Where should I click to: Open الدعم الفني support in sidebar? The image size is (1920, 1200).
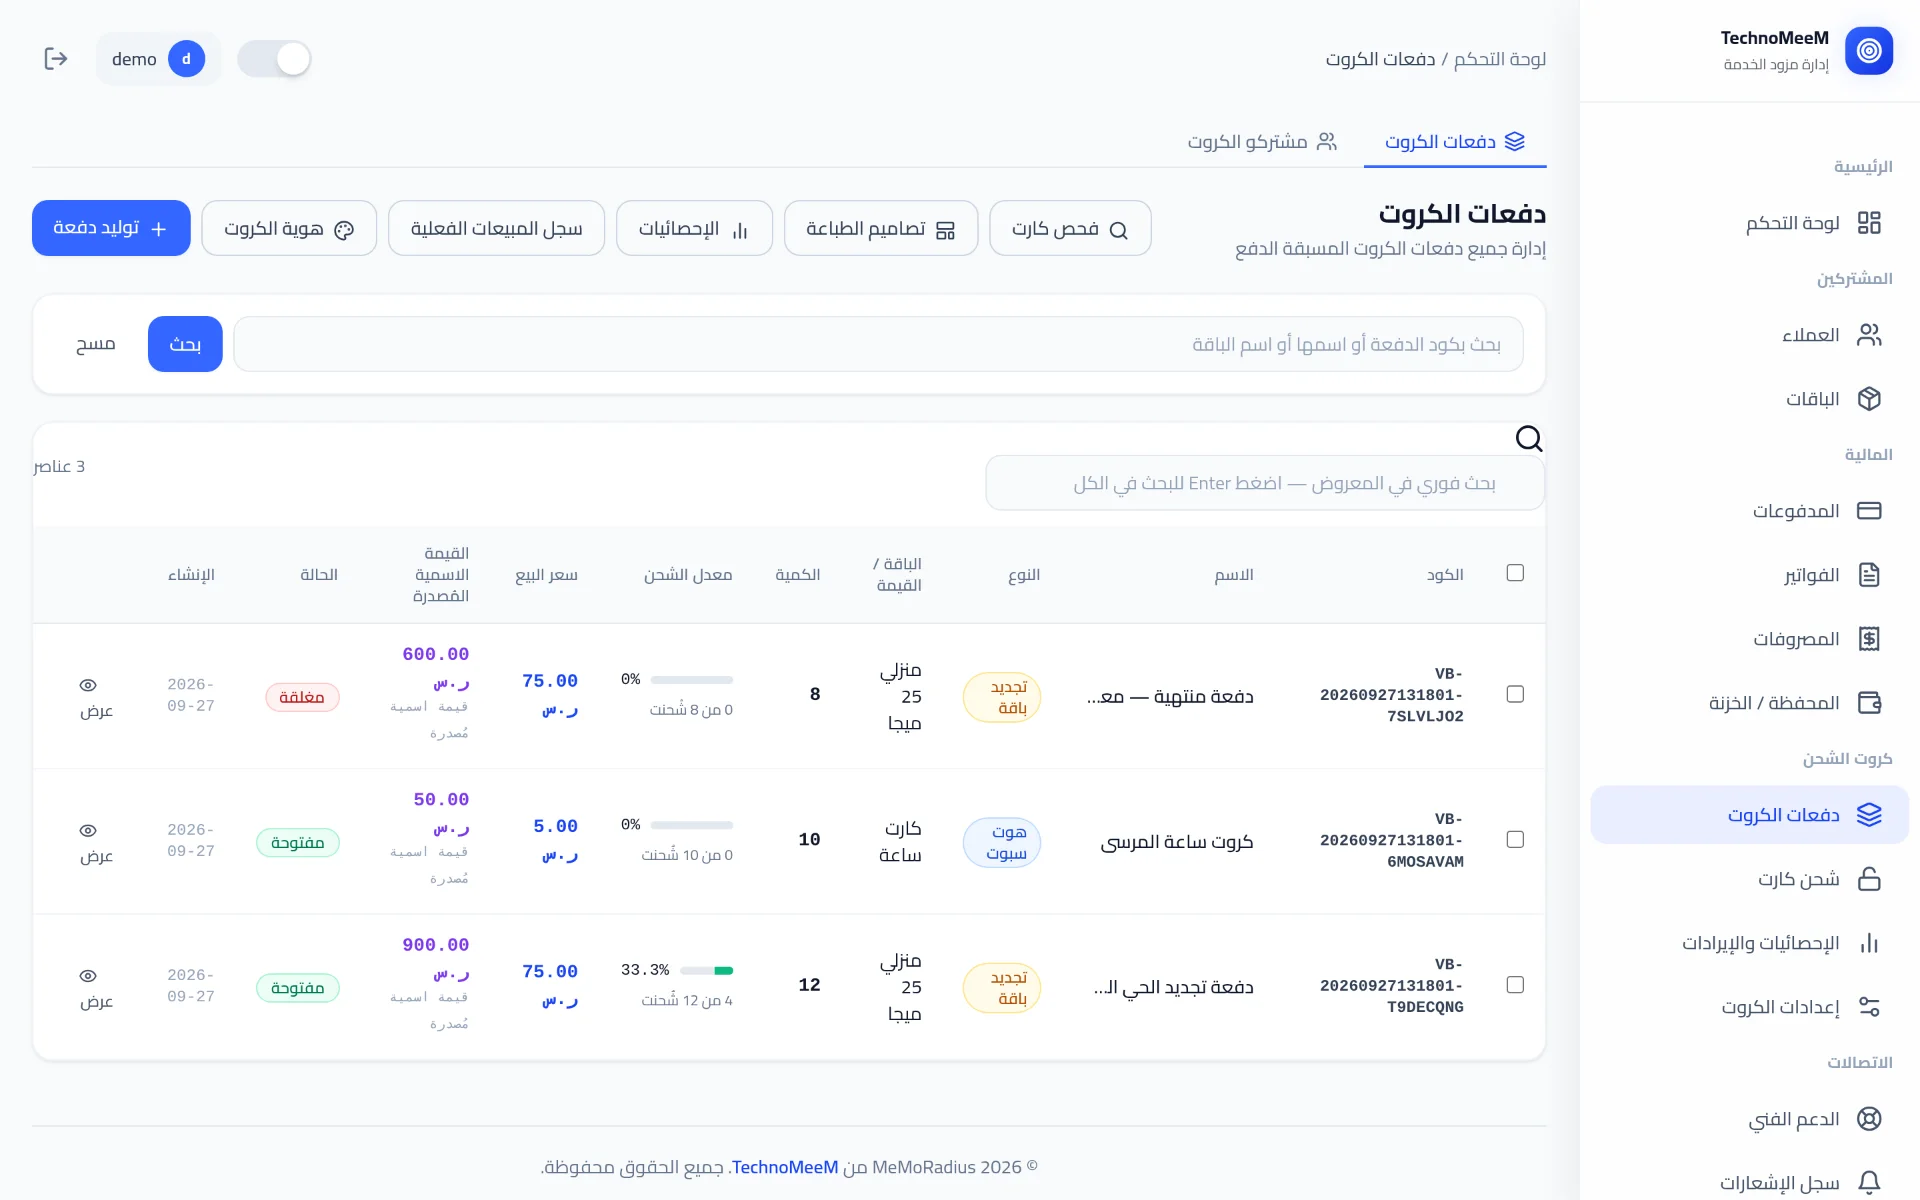point(1750,1119)
